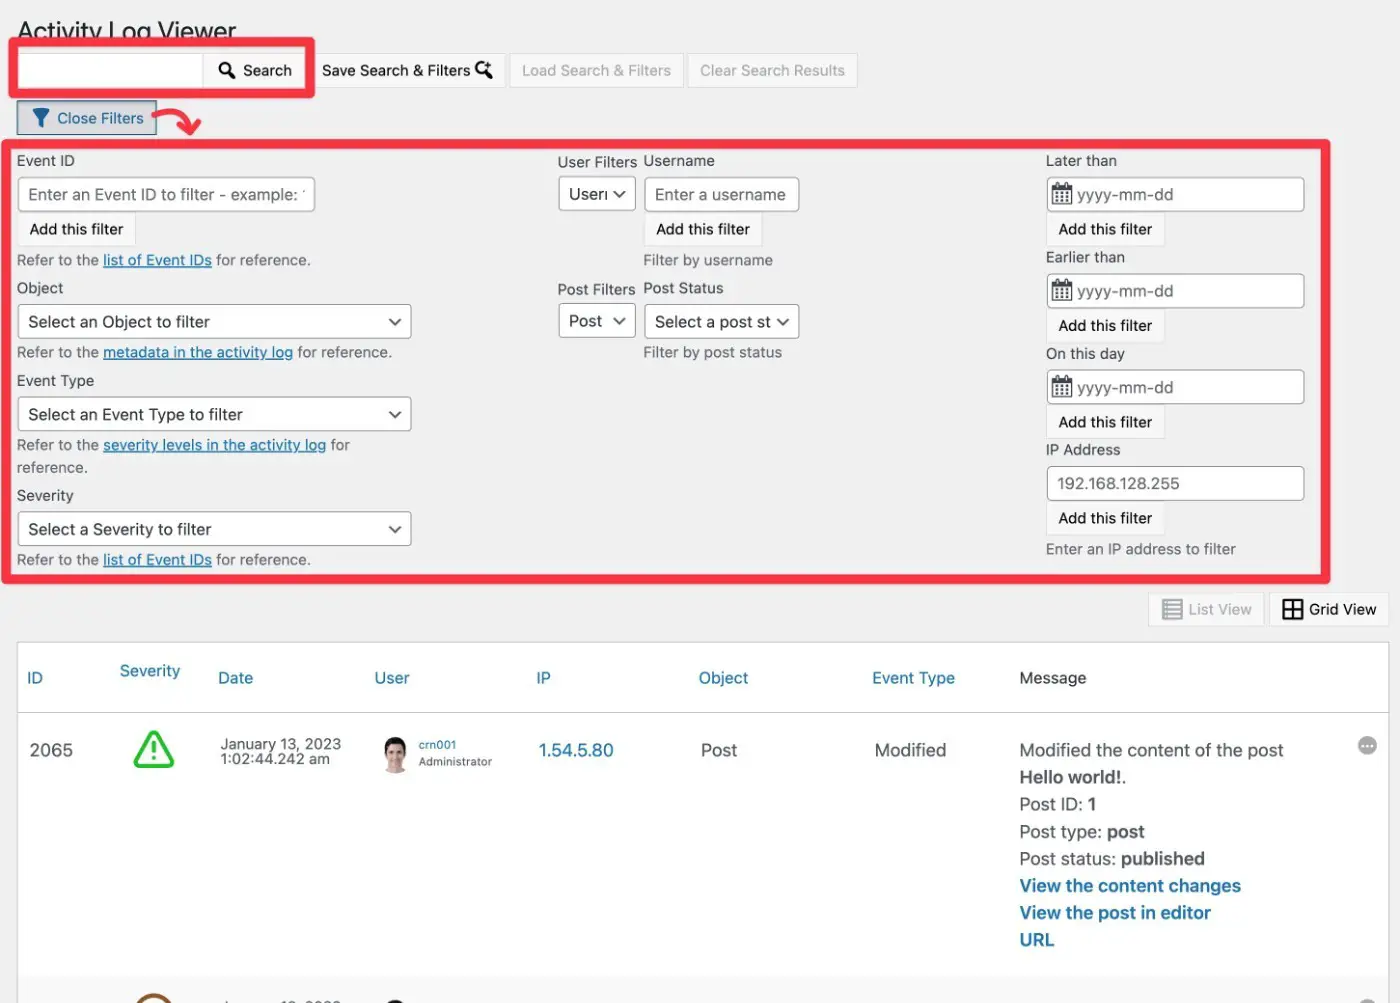Screen dimensions: 1400x1003
Task: Click calendar icon in On this day field
Action: point(1062,387)
